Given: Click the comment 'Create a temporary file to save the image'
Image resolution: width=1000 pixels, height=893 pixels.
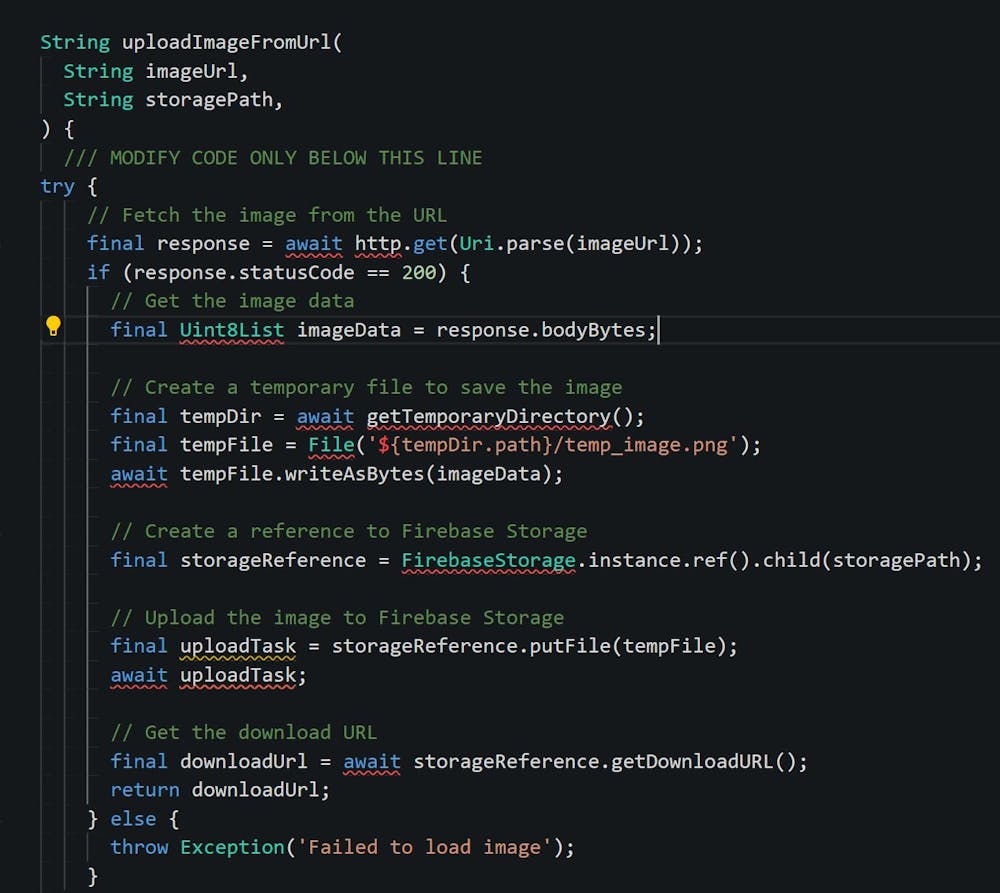Looking at the screenshot, I should [x=383, y=387].
